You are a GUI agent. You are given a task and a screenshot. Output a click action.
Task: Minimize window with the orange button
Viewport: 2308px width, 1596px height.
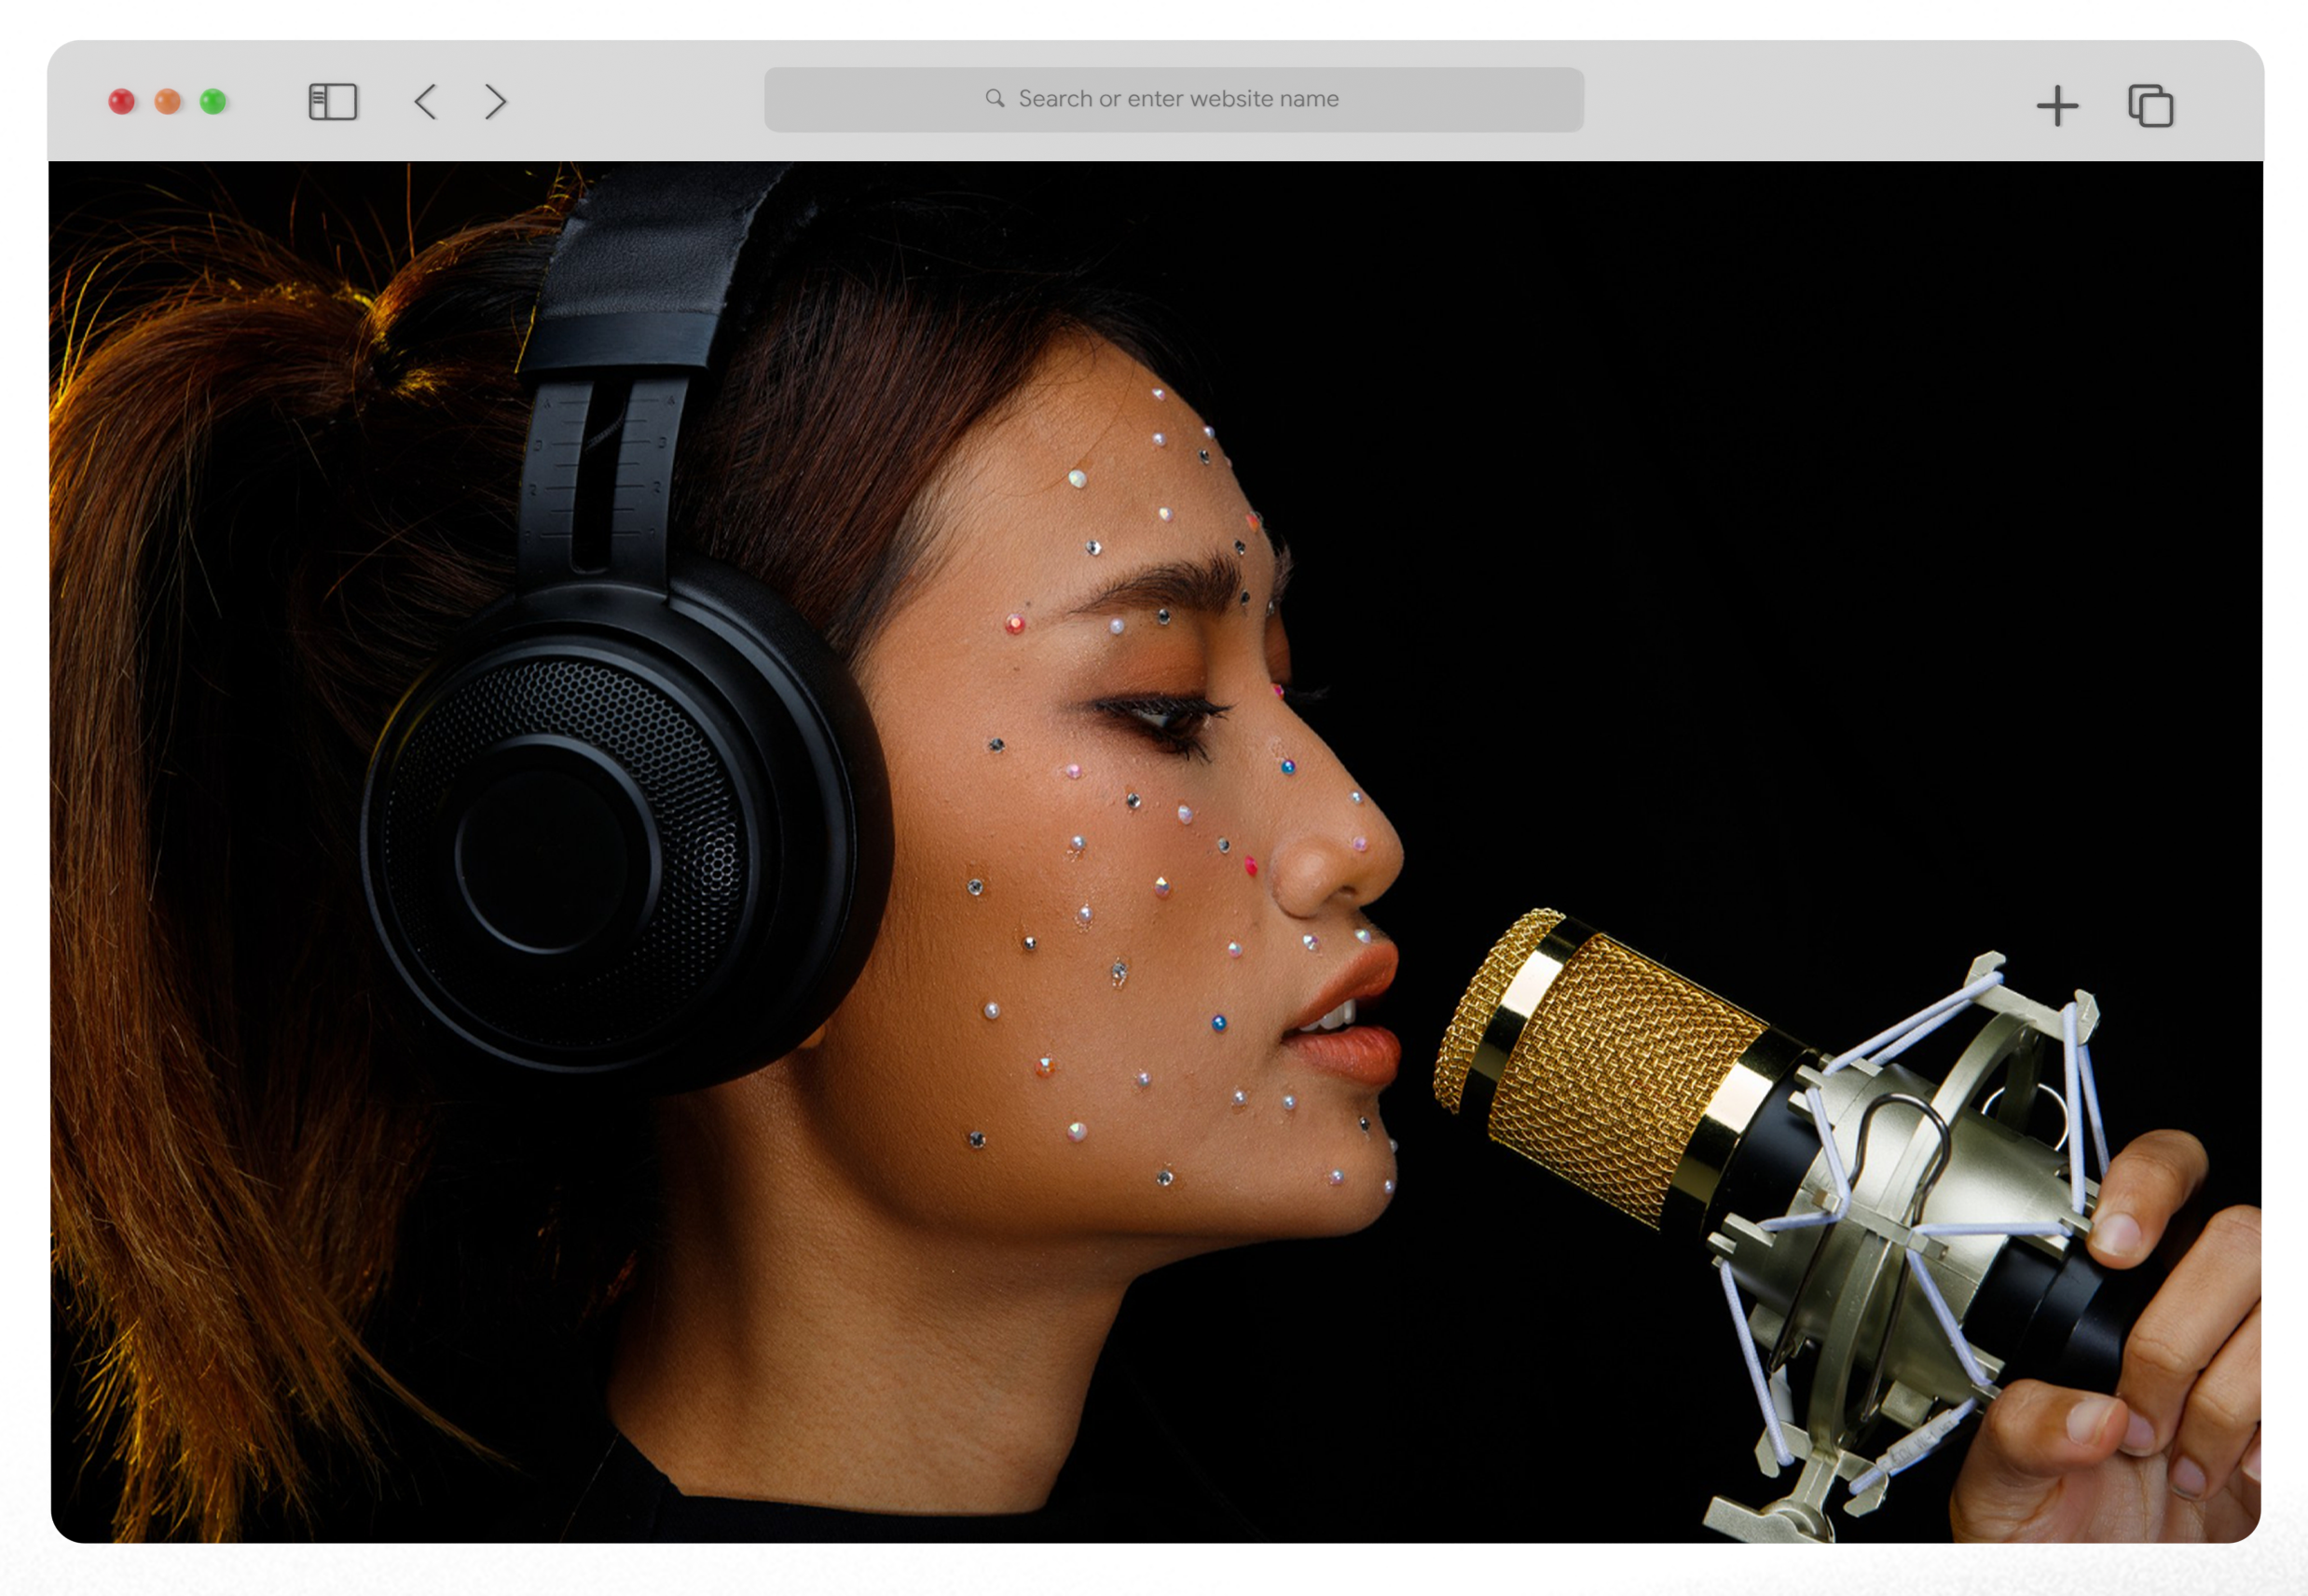(168, 101)
